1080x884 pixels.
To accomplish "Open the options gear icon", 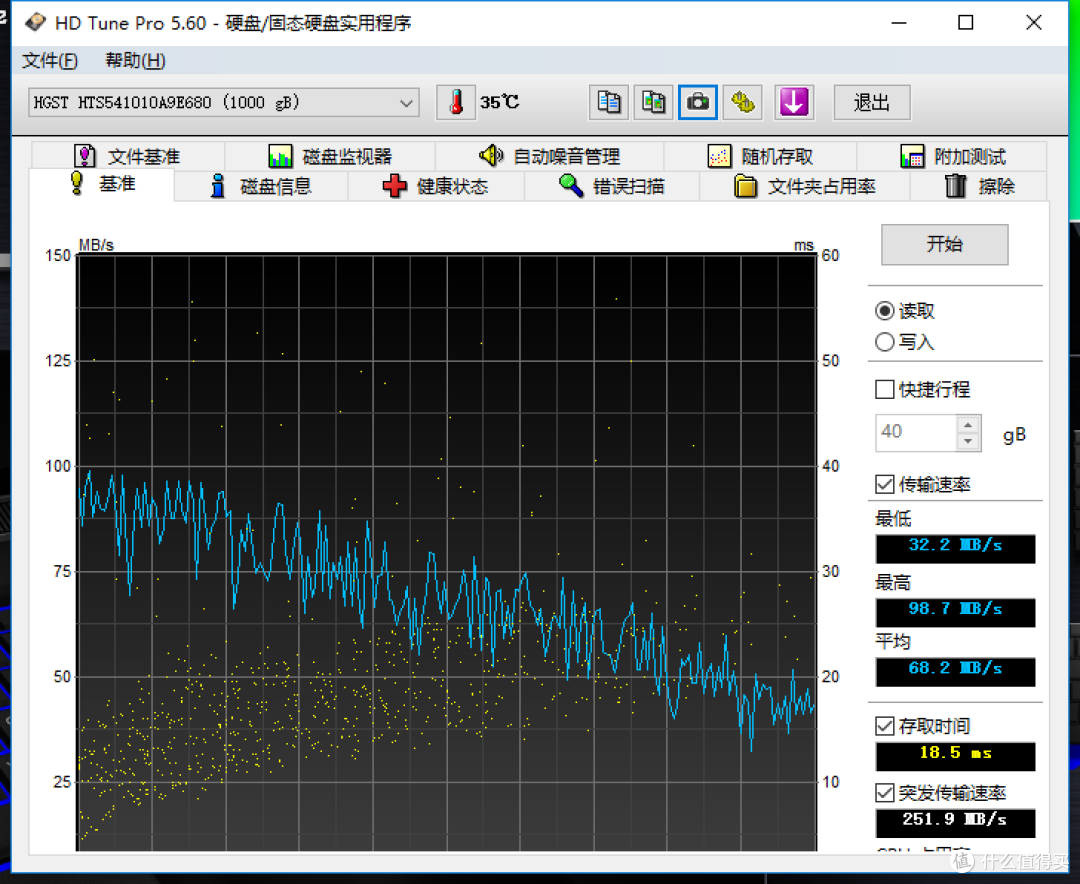I will click(742, 103).
